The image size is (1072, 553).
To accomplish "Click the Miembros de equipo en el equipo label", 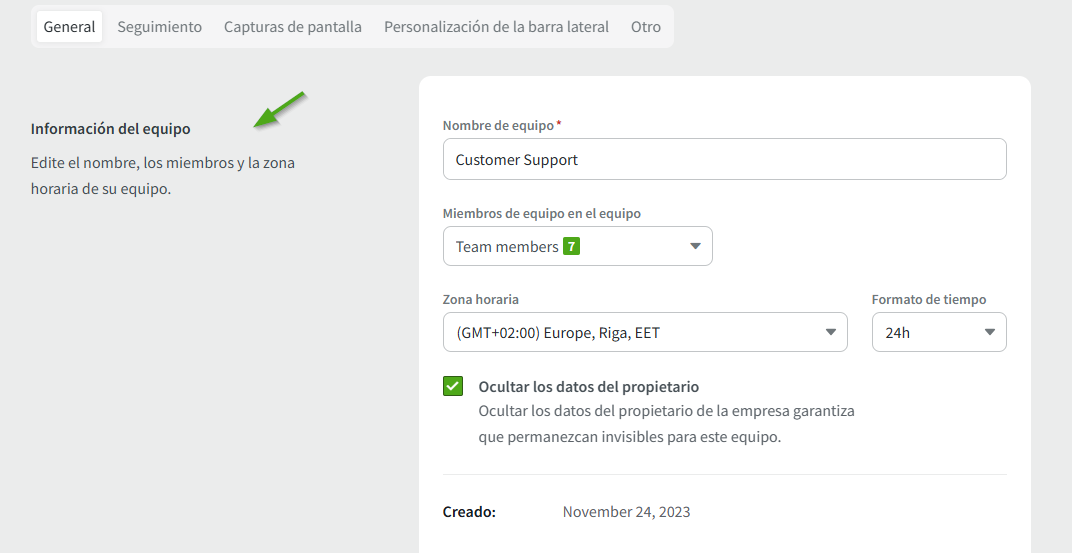I will pos(541,213).
